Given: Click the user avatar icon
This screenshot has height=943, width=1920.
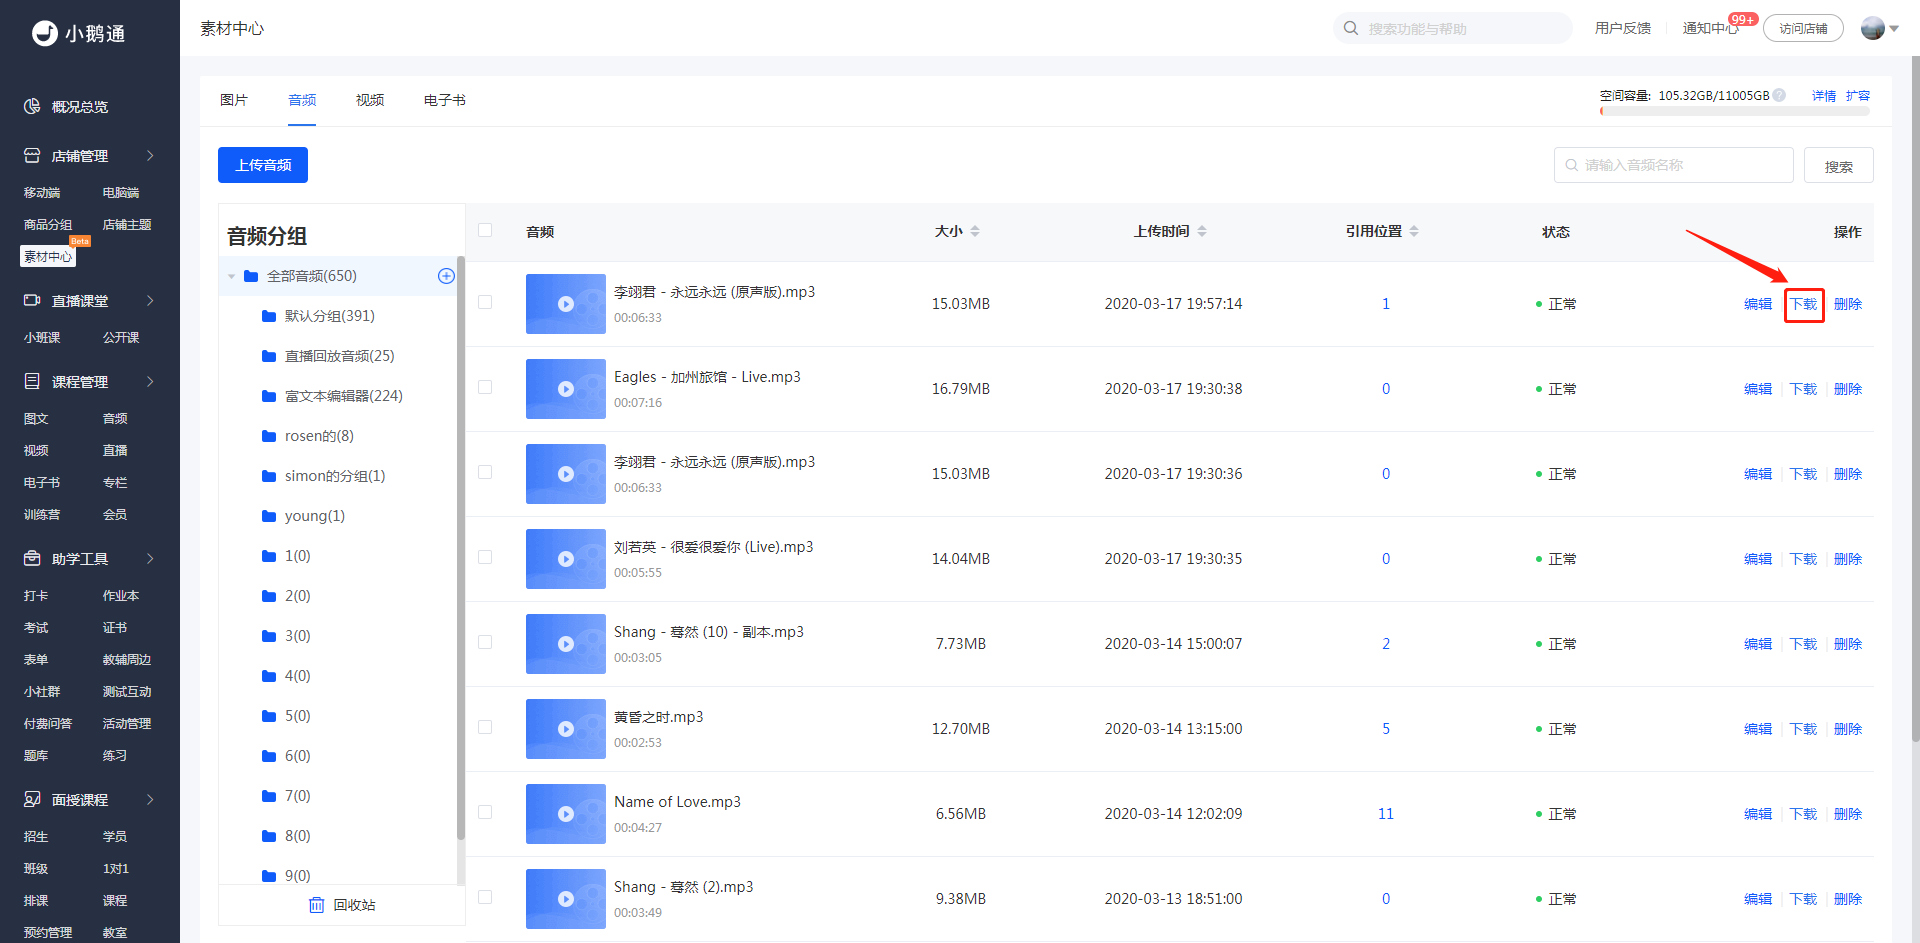Looking at the screenshot, I should (1873, 28).
